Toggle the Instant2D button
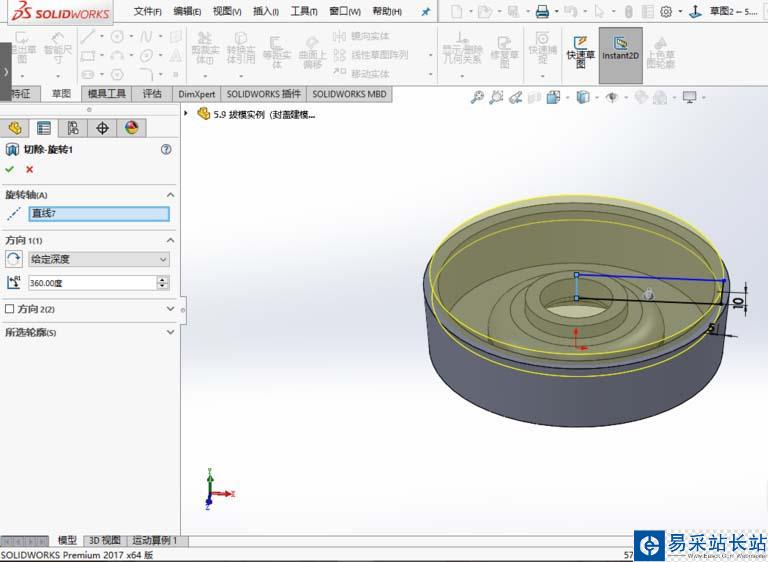768x562 pixels. pyautogui.click(x=621, y=55)
